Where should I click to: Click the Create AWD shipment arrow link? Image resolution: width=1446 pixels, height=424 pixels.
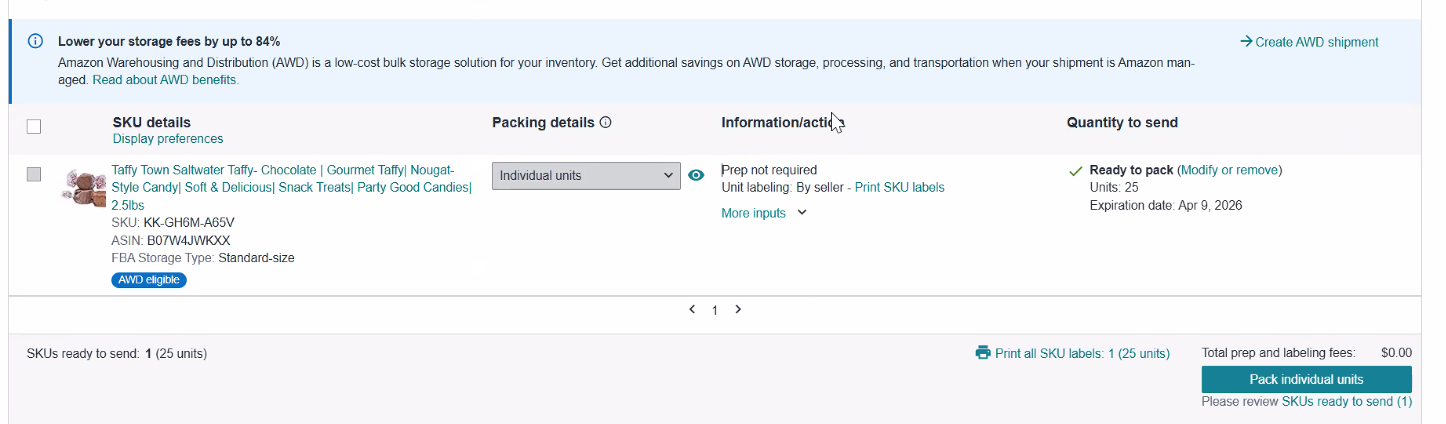tap(1308, 42)
